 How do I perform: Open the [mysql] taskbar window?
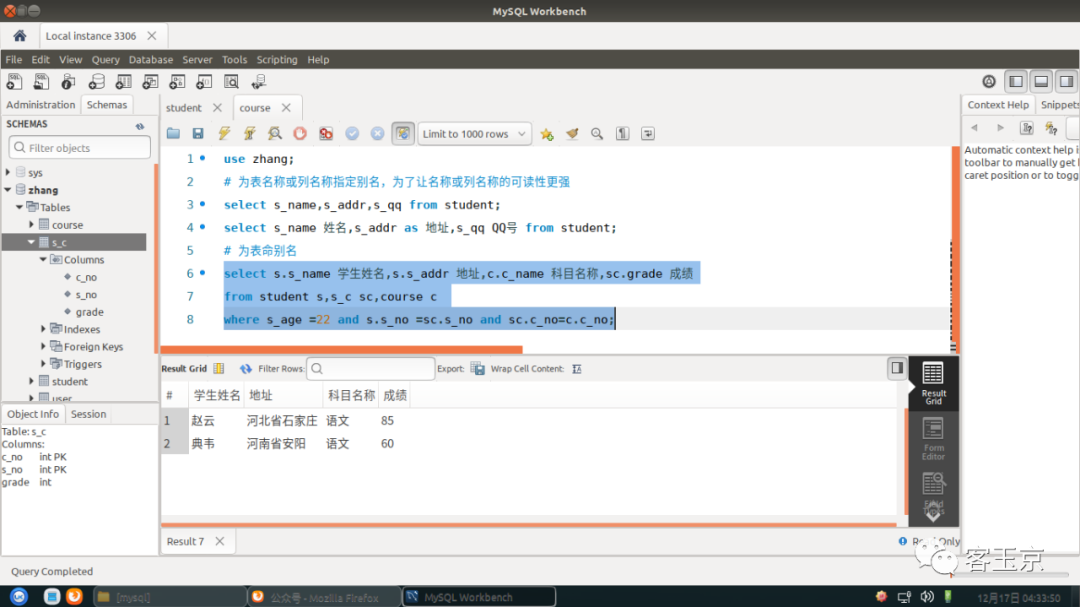169,597
